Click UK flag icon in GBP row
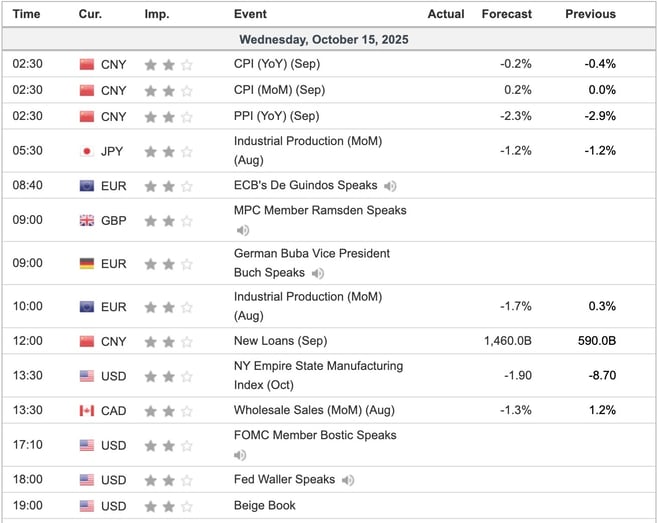 tap(87, 220)
